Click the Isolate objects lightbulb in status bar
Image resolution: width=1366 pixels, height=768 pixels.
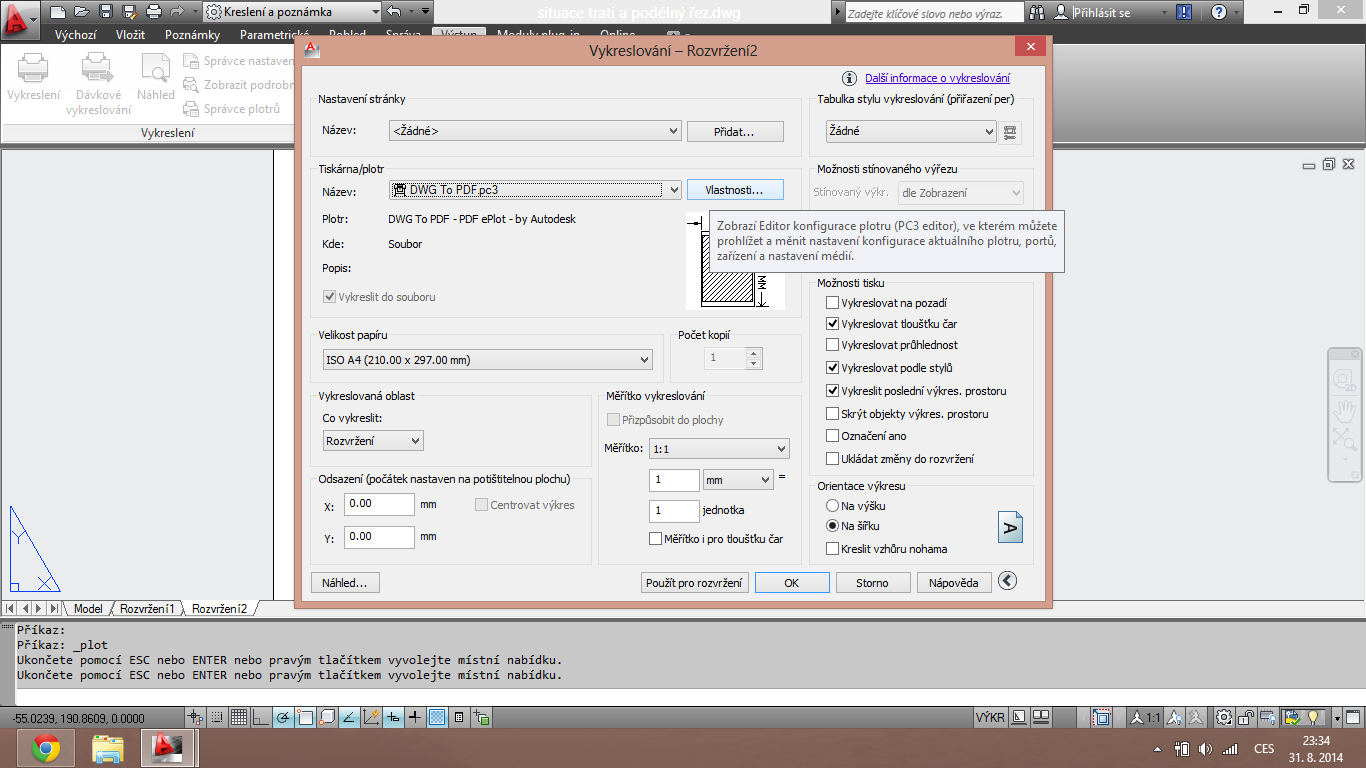(1312, 717)
